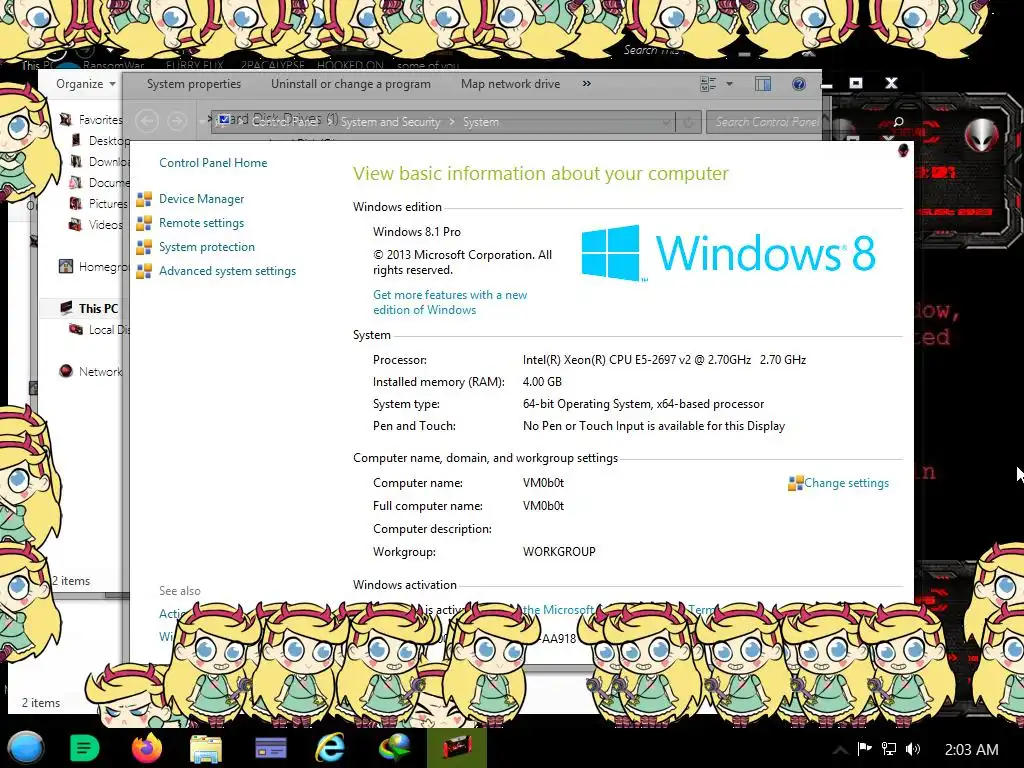1024x768 pixels.
Task: Open the Organize dropdown menu
Action: click(86, 84)
